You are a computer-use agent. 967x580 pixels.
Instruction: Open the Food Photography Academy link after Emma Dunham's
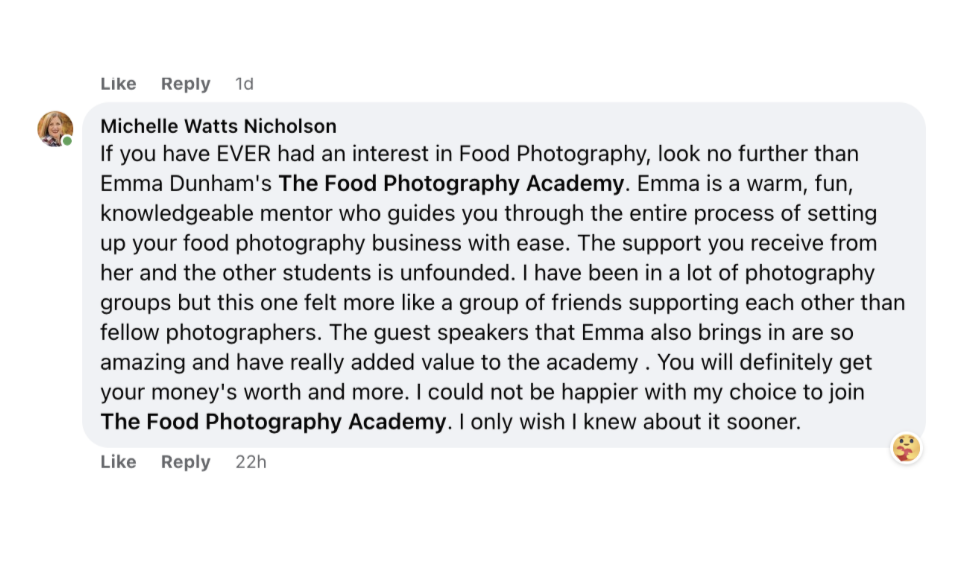point(451,184)
